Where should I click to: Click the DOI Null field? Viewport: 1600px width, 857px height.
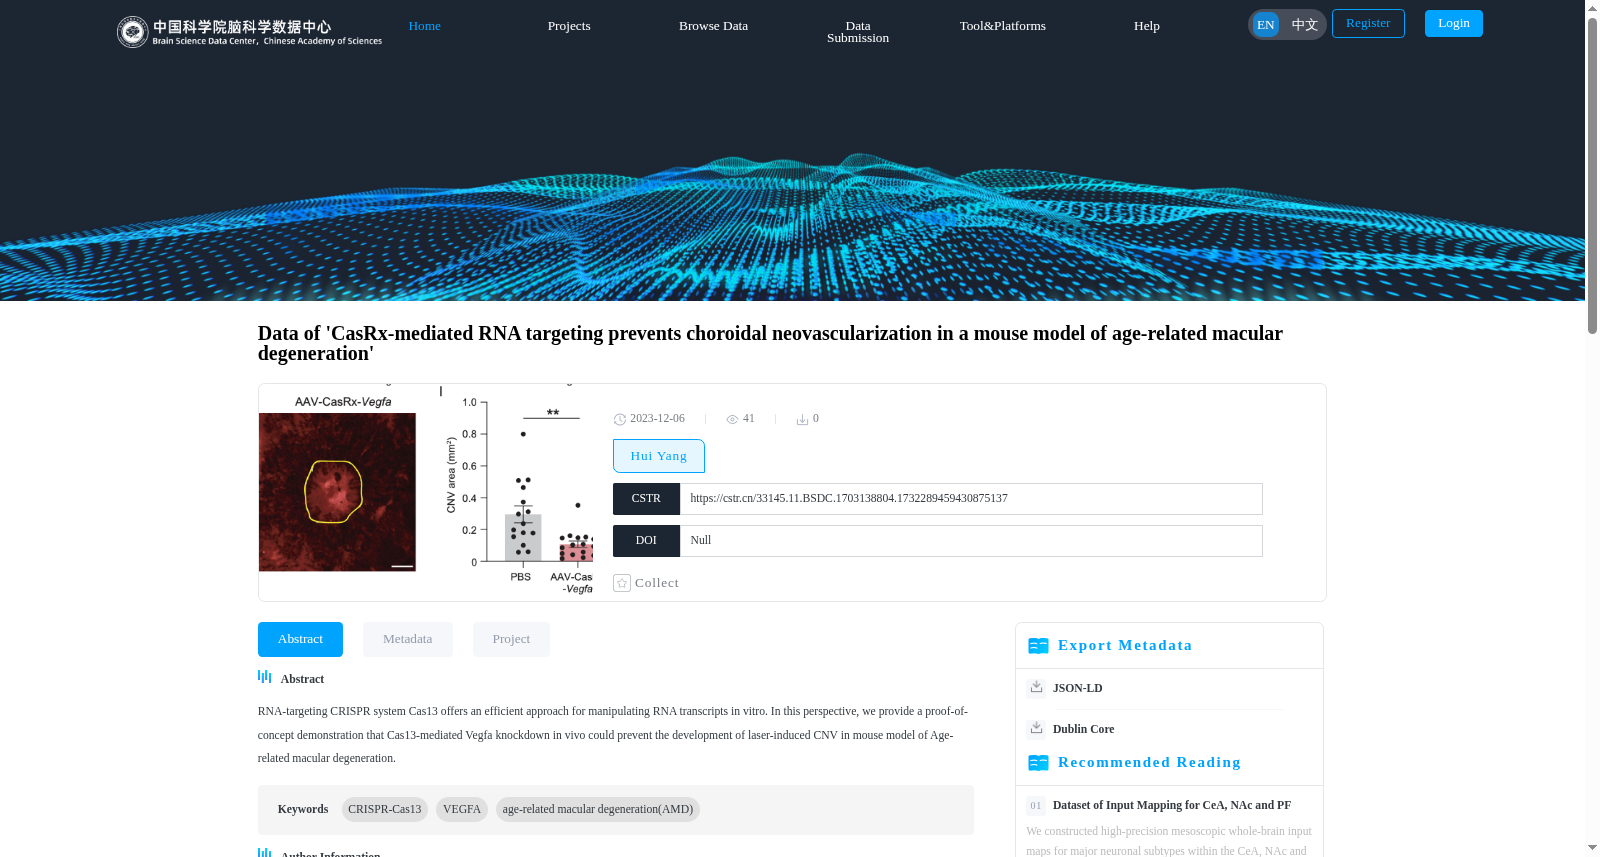tap(971, 541)
